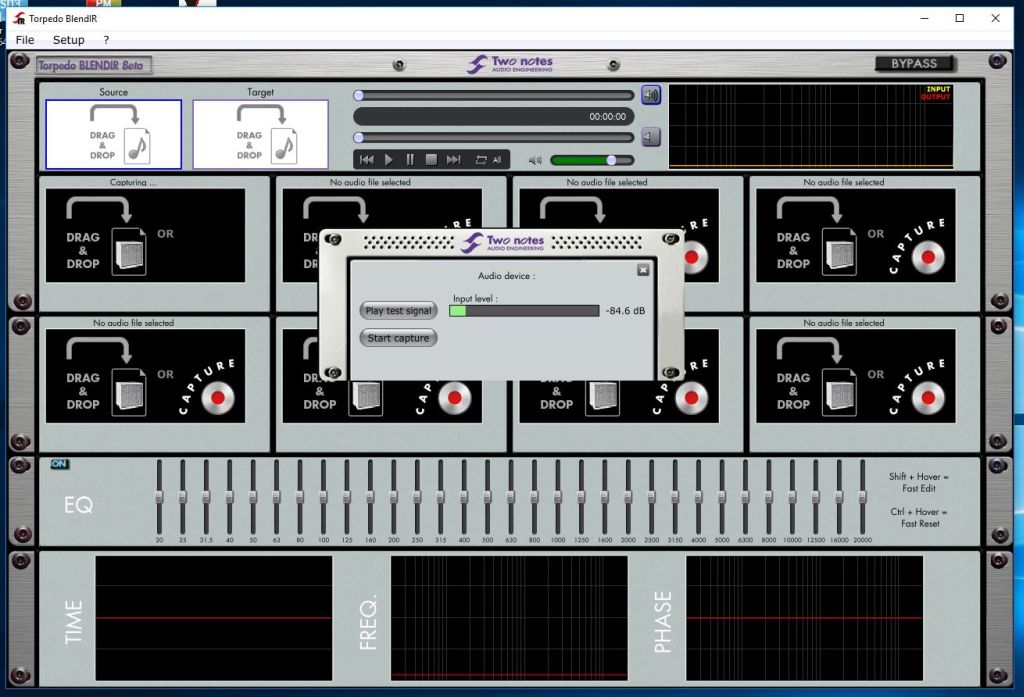The height and width of the screenshot is (697, 1024).
Task: Click the 'Input level :' label
Action: tap(475, 299)
